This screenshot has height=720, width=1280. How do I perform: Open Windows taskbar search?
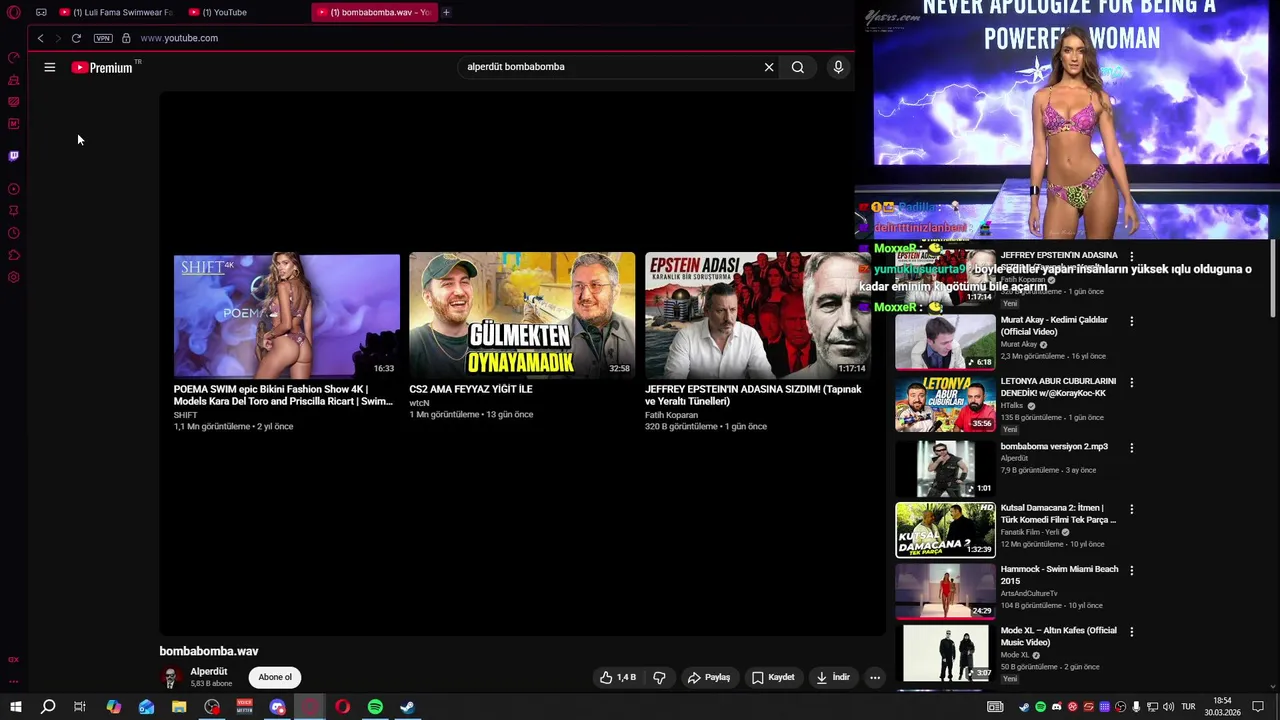coord(47,707)
